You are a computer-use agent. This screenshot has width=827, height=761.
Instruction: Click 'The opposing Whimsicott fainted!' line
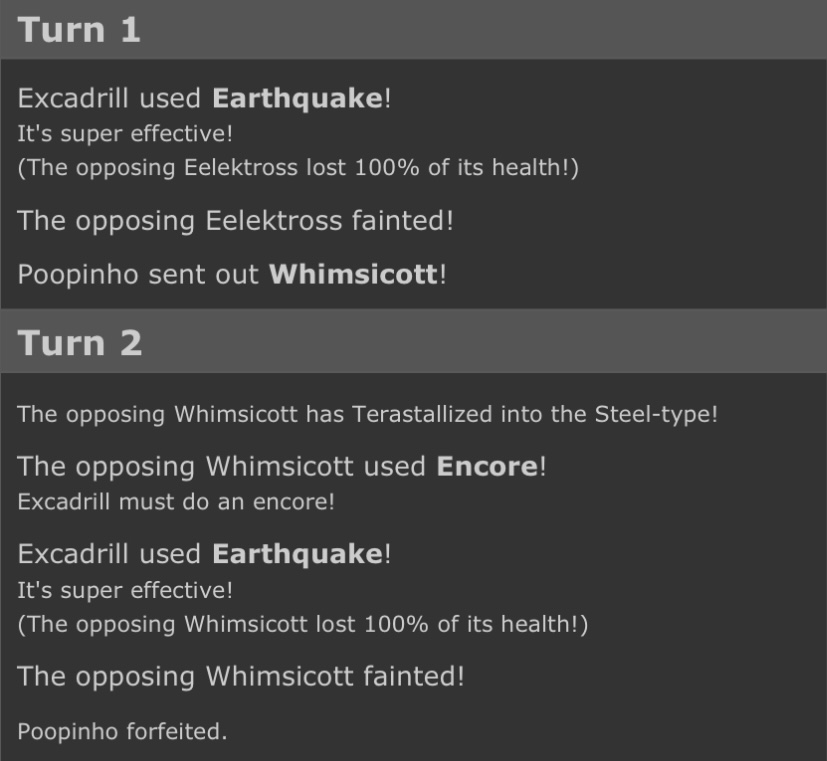(x=241, y=676)
